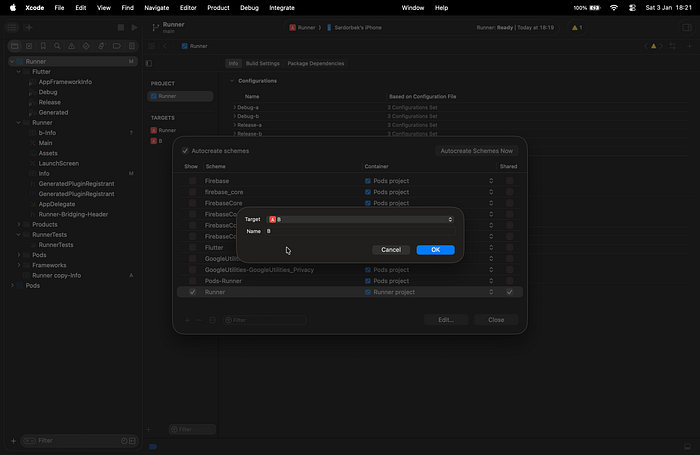700x455 pixels.
Task: Open the Breakpoint navigator icon
Action: 117,46
